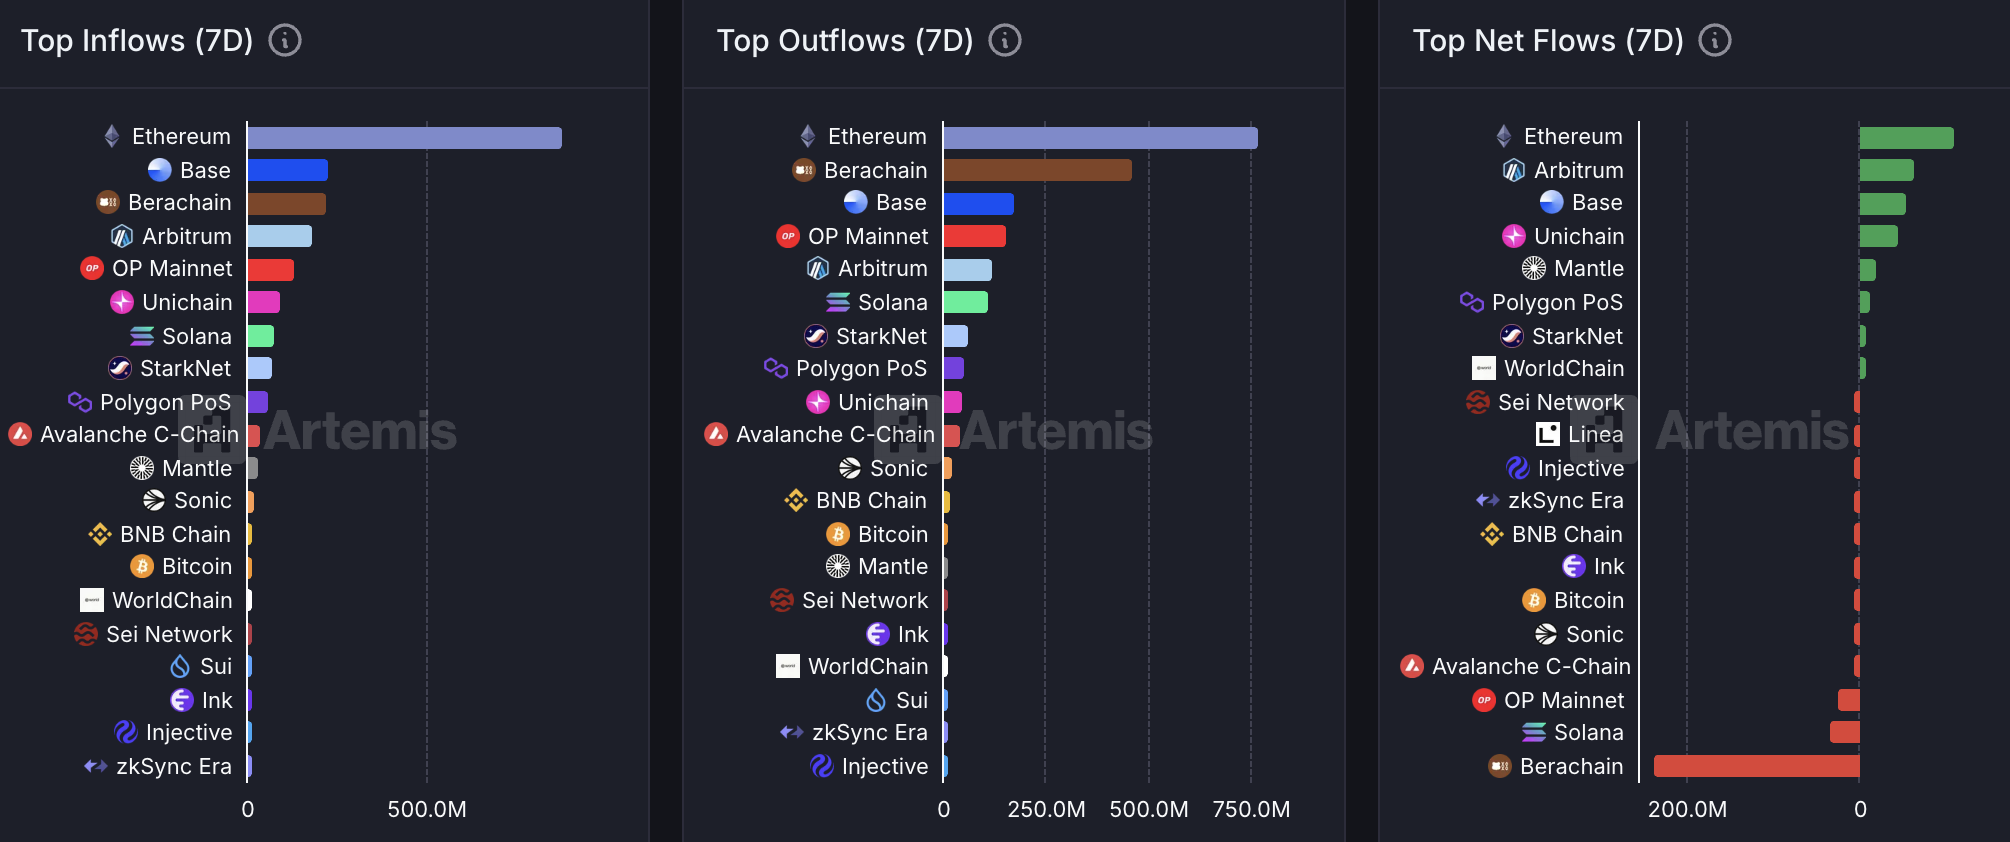The image size is (2010, 842).
Task: Click the Top Inflows (7D) title
Action: 137,40
